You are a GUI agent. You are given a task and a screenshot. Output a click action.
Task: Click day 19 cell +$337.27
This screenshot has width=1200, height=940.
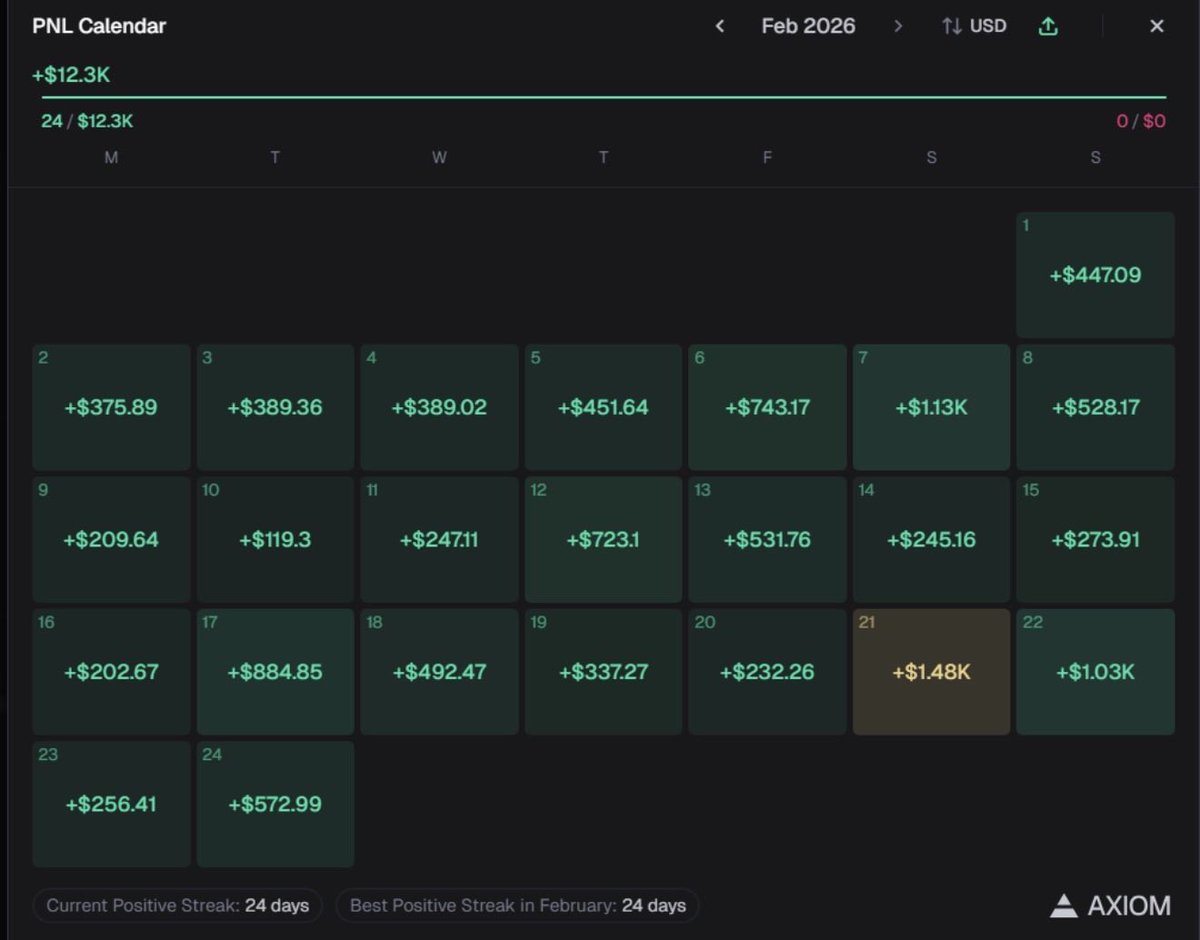pos(603,672)
